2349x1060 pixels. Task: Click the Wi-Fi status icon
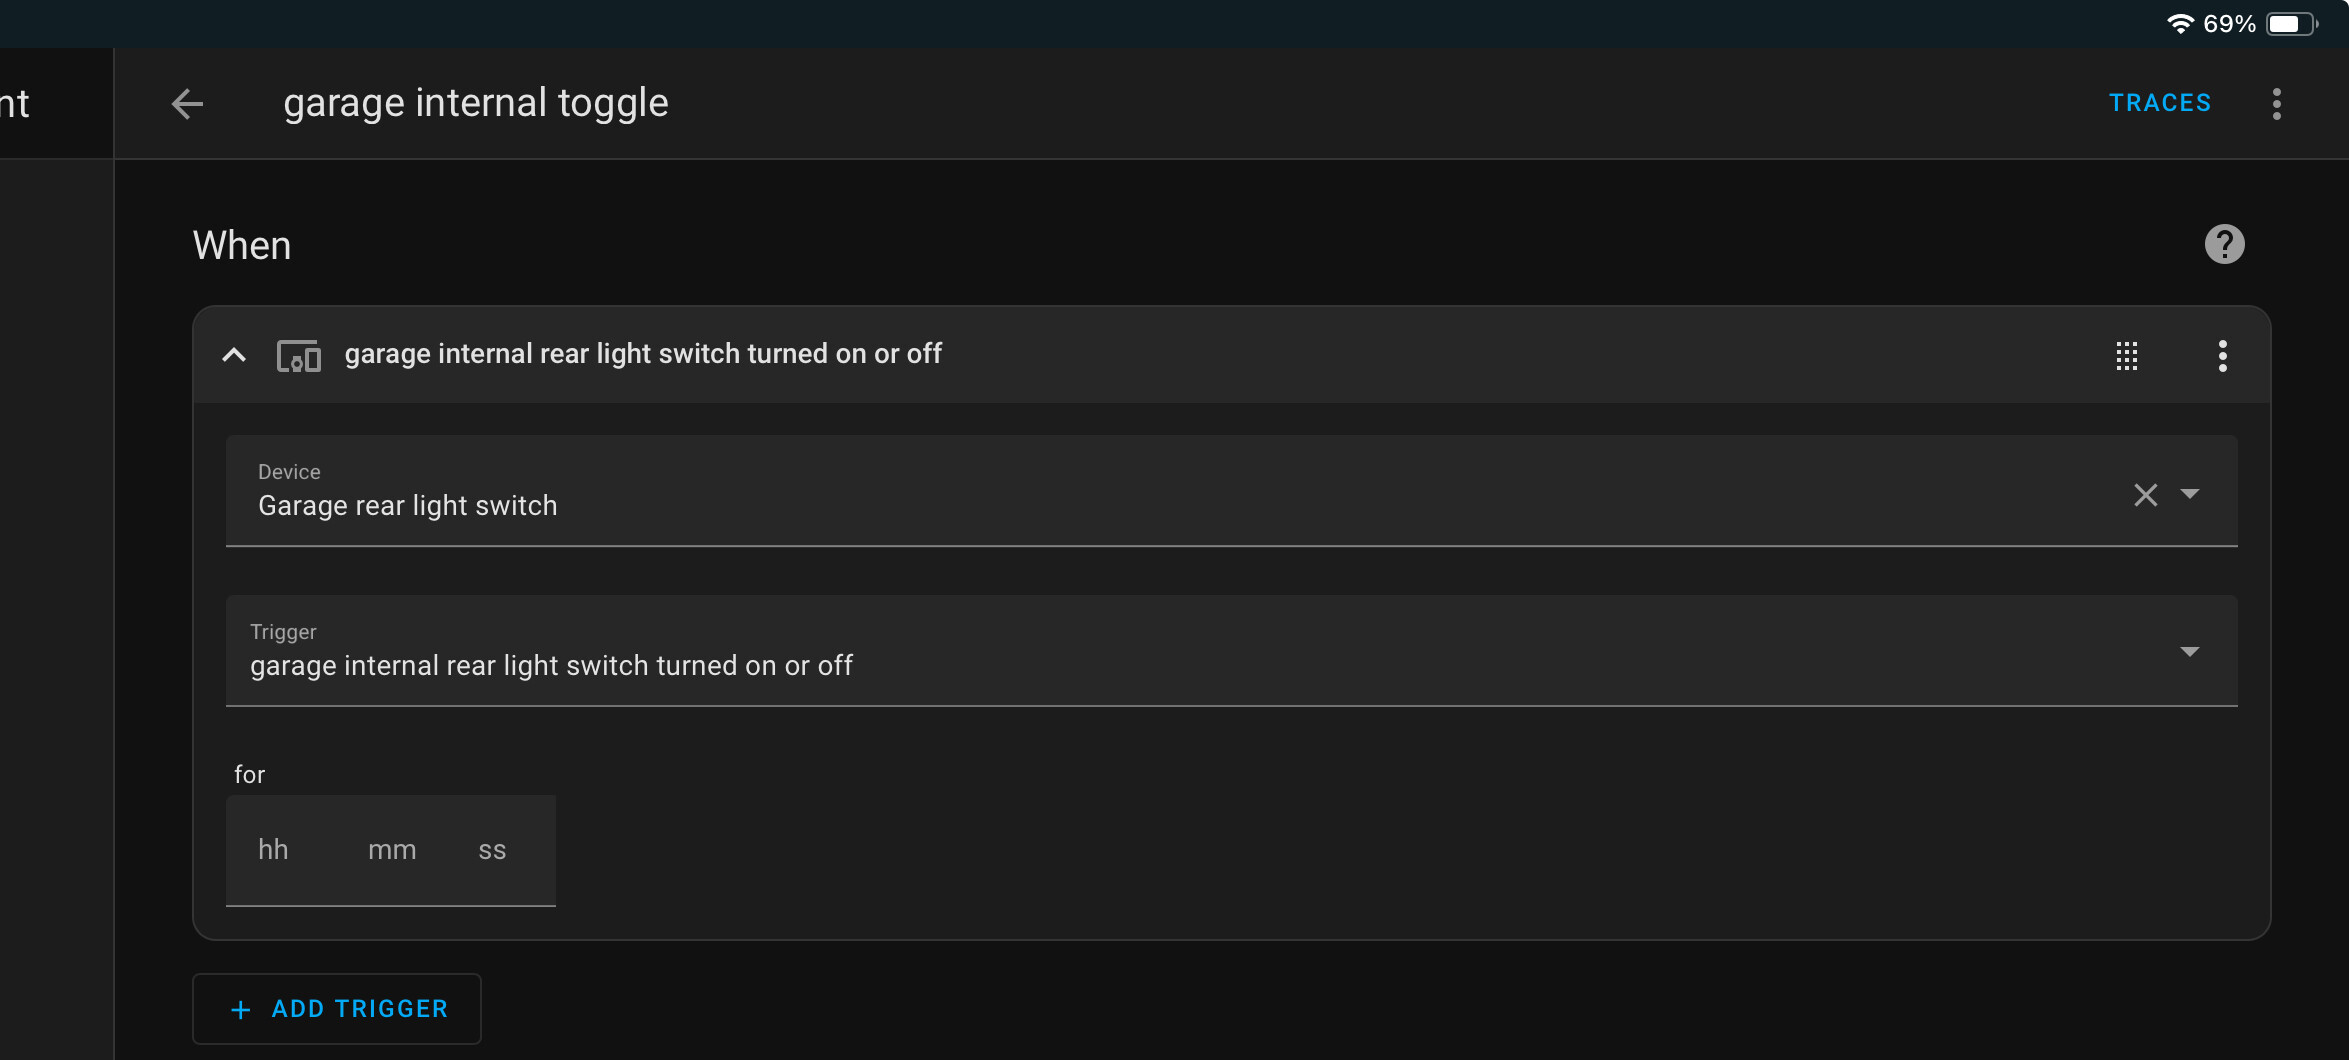(2180, 24)
